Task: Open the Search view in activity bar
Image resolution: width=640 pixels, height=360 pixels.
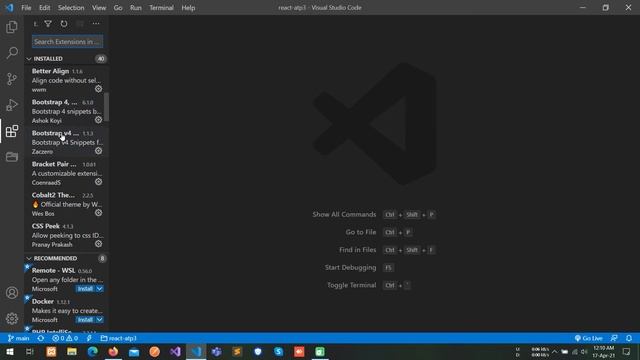Action: pyautogui.click(x=12, y=53)
